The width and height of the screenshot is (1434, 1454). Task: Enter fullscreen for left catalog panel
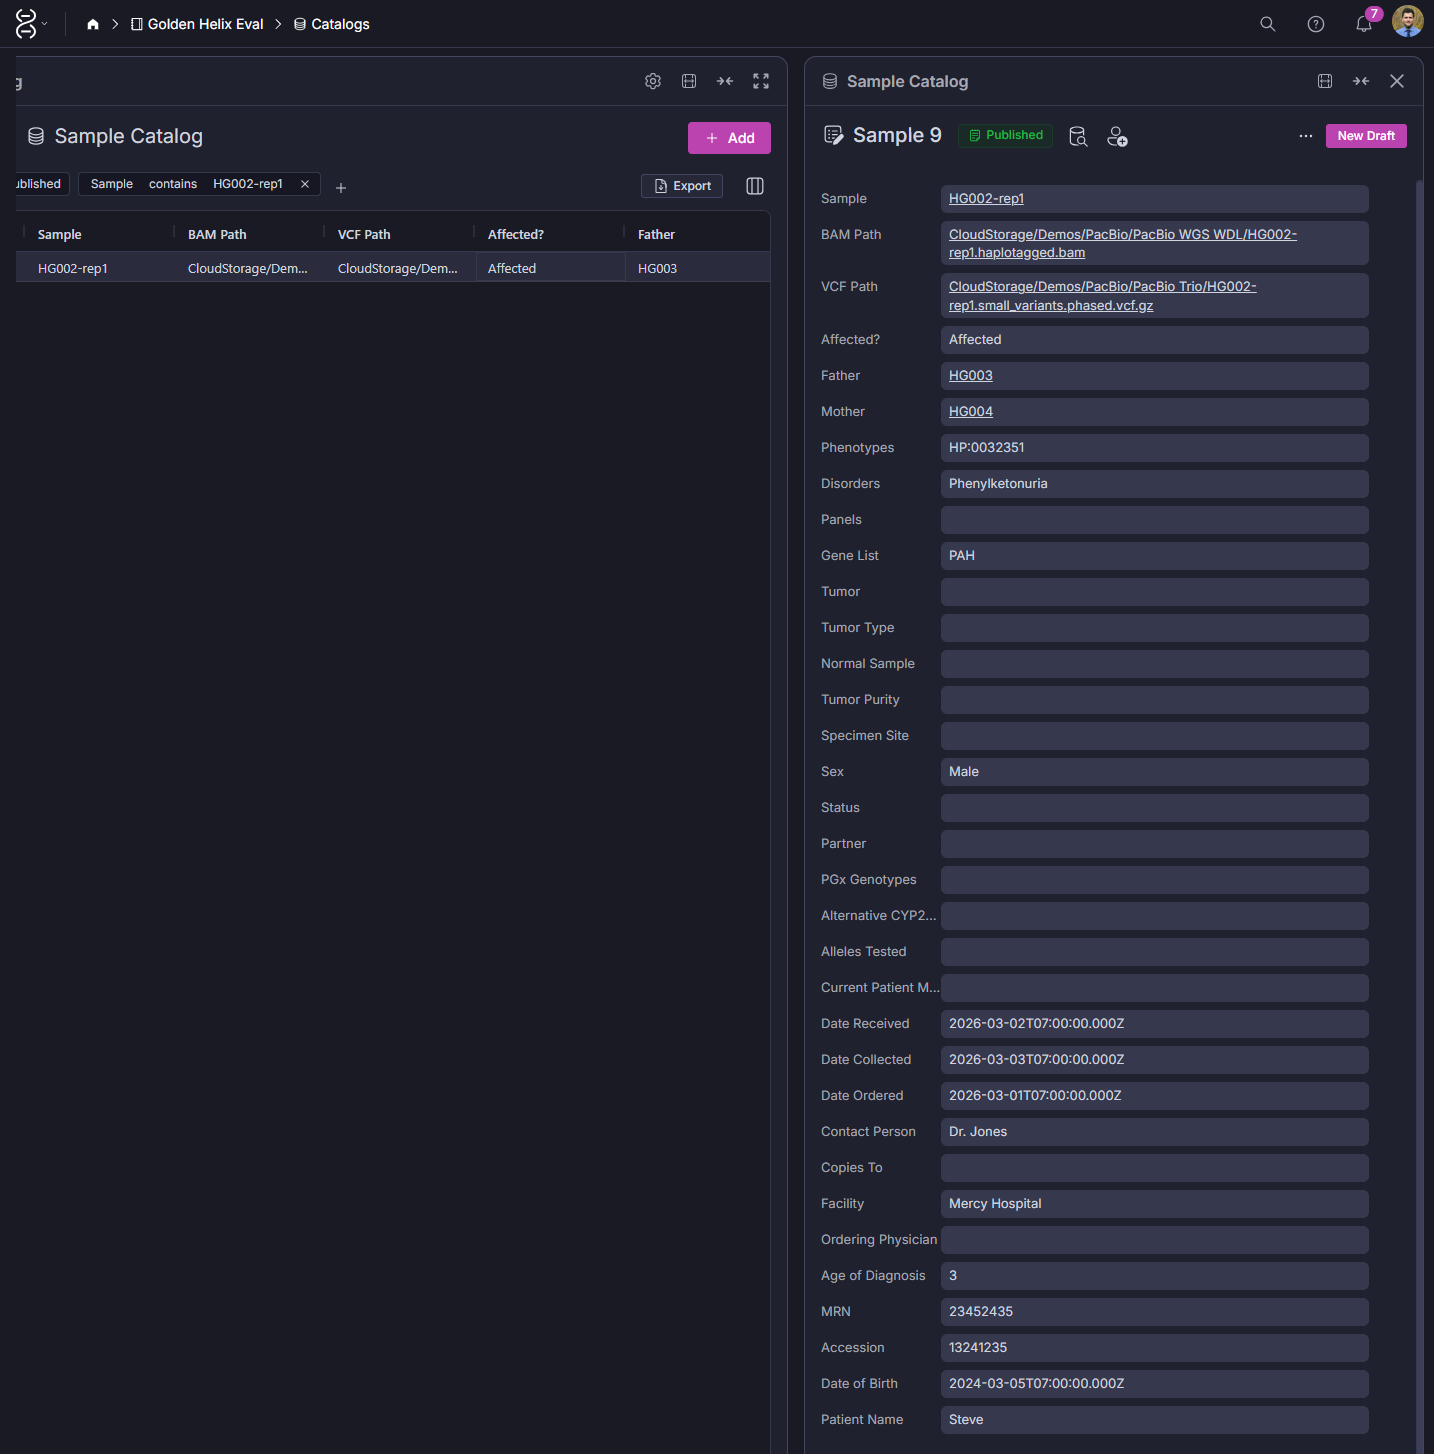tap(761, 81)
